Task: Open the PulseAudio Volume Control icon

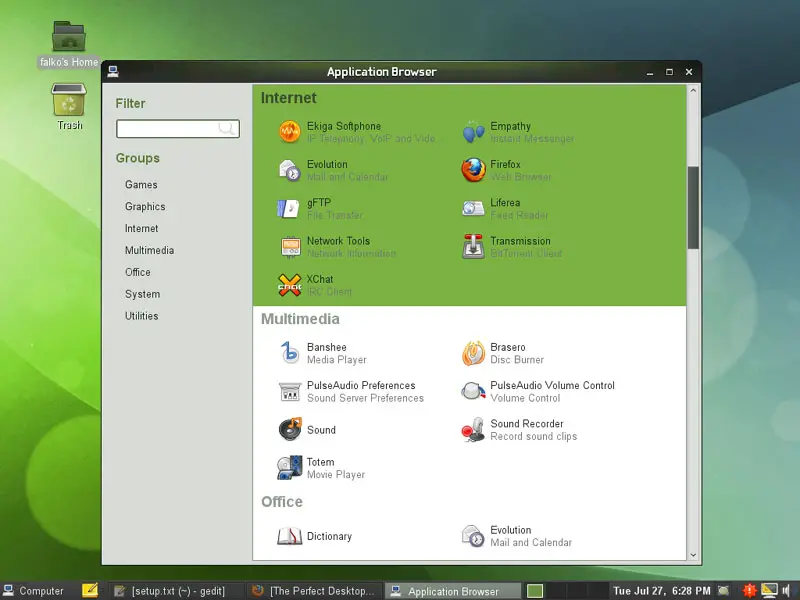Action: (x=473, y=391)
